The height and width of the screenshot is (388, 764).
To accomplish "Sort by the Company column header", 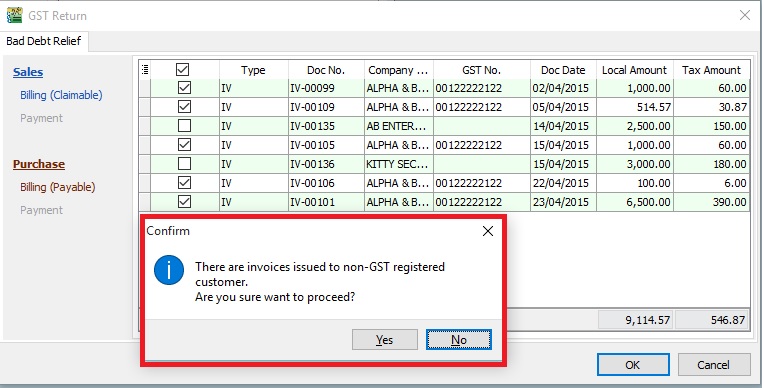I will pyautogui.click(x=399, y=70).
